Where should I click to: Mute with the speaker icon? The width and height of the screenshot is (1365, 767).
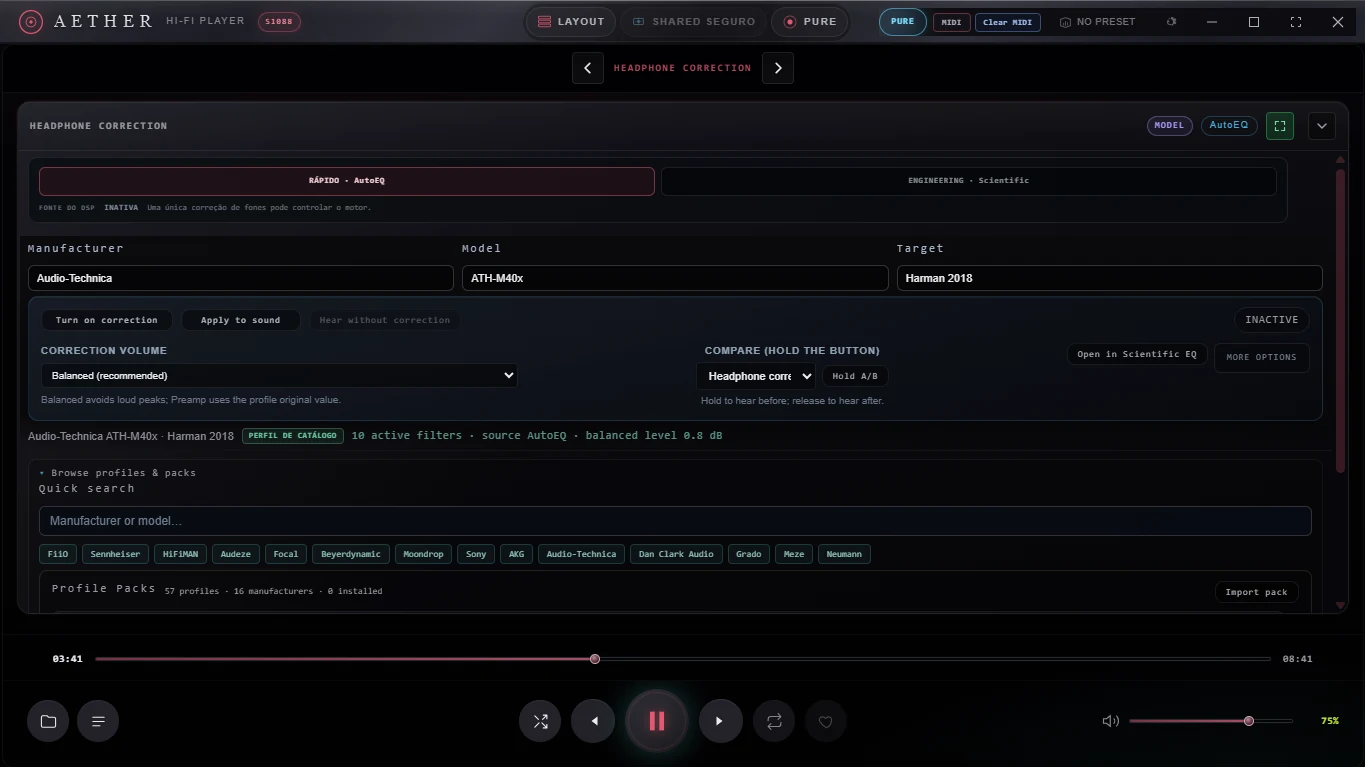(x=1110, y=721)
